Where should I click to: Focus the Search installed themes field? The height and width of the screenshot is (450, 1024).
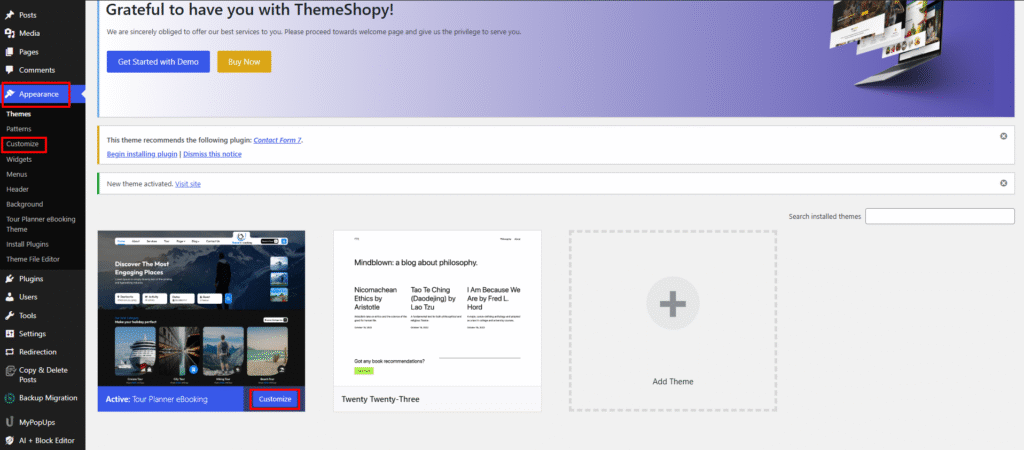click(940, 216)
